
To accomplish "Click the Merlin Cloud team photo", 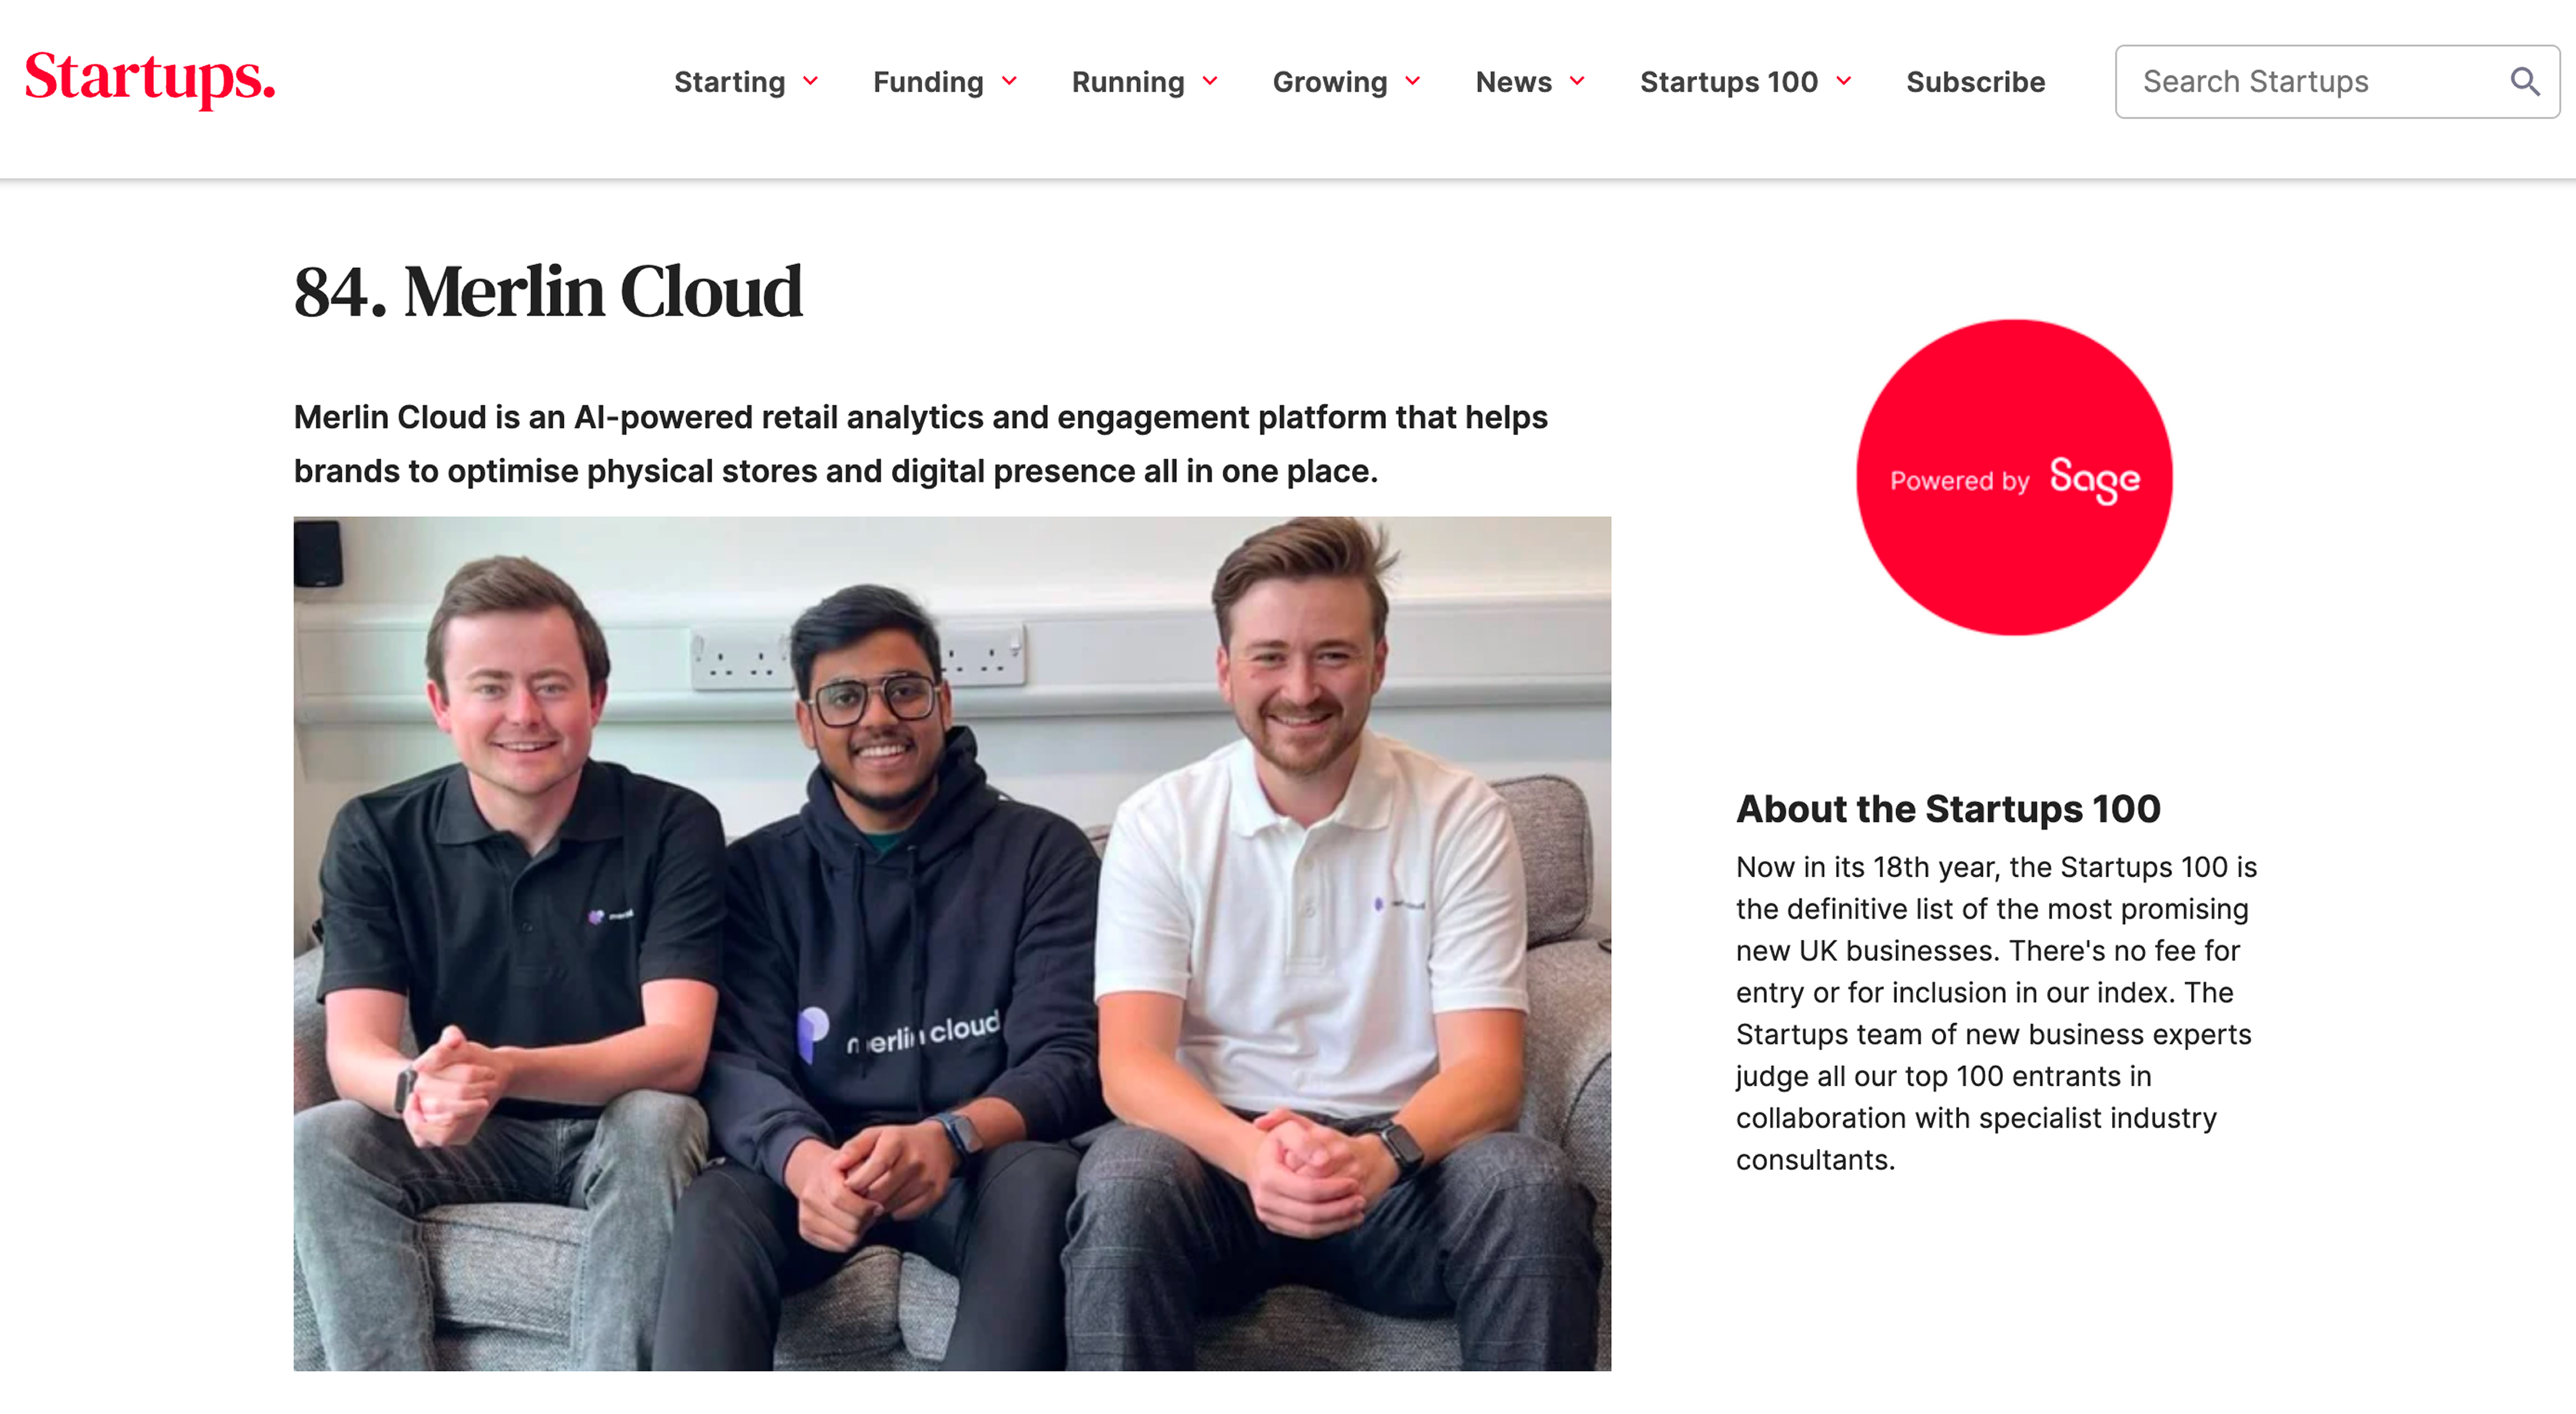I will pos(952,943).
